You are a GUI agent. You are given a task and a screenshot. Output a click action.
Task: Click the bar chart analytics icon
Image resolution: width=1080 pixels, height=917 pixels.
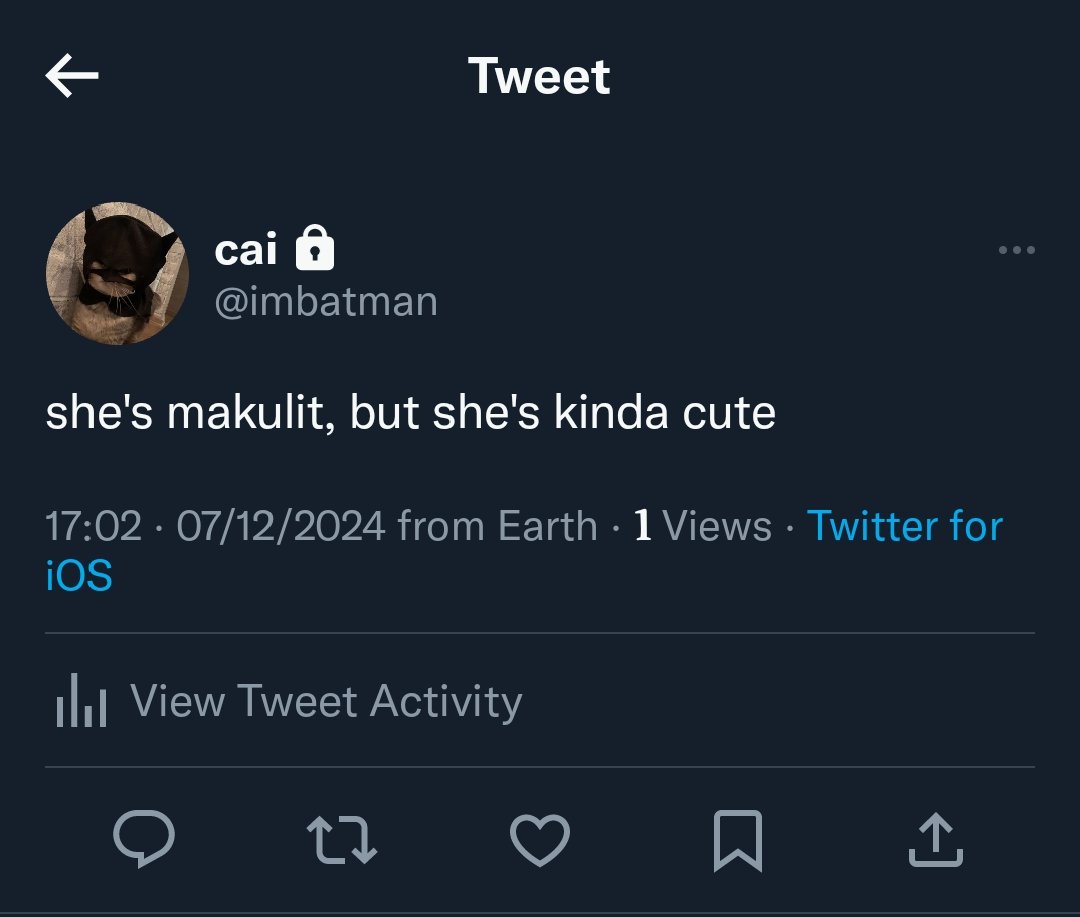[81, 701]
